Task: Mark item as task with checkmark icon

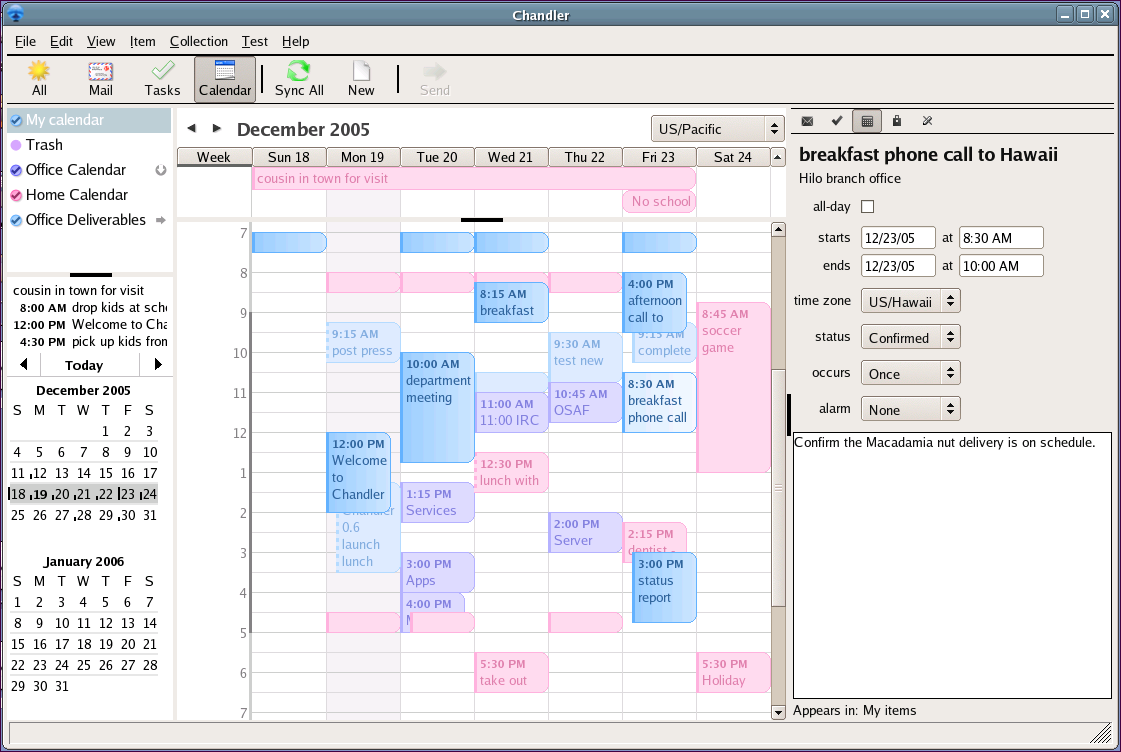Action: (837, 121)
